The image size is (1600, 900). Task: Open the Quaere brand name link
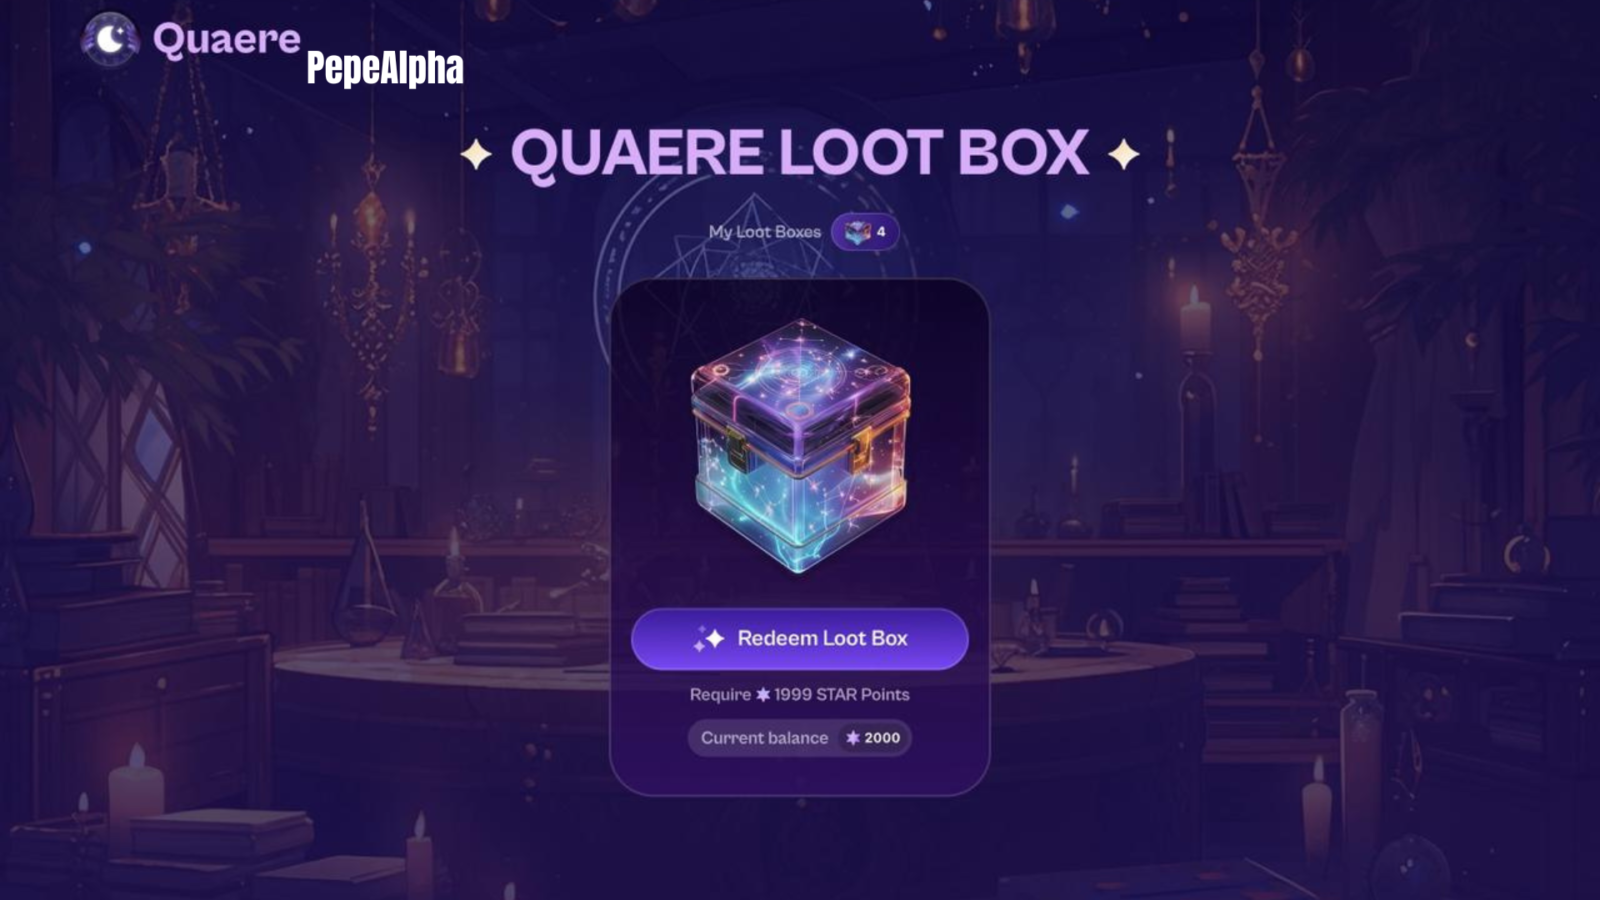[227, 40]
